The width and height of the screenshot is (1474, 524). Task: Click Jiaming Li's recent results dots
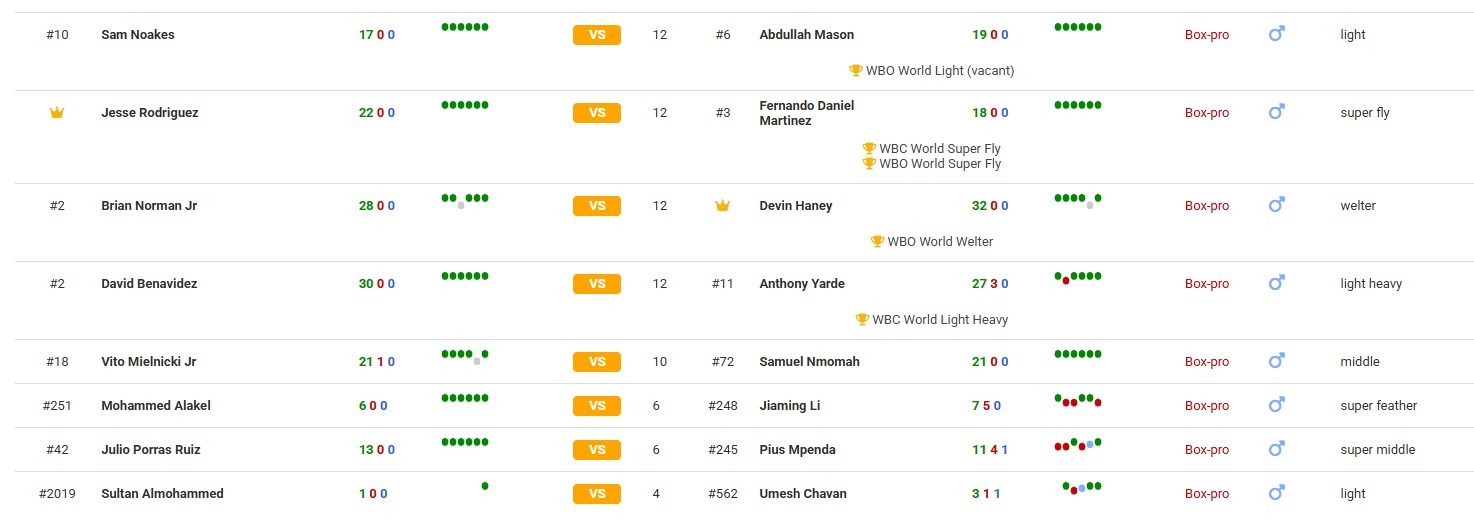tap(1078, 401)
